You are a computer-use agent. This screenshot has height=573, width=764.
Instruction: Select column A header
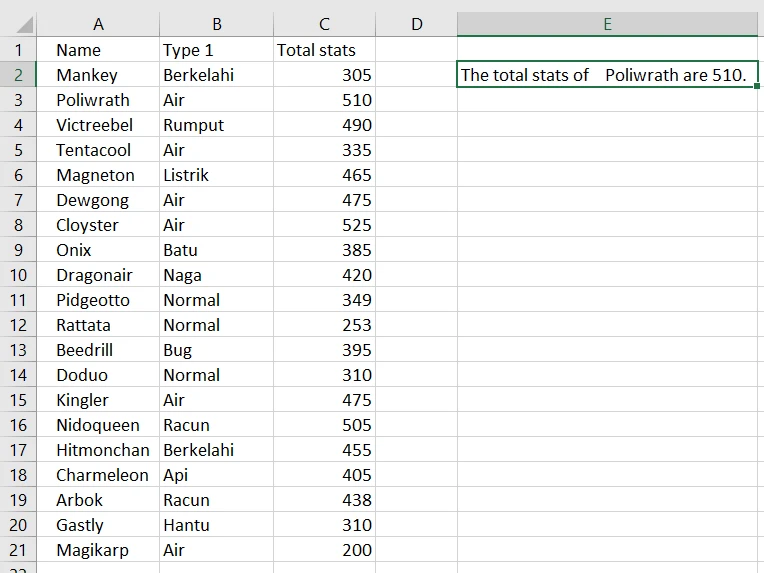point(98,24)
